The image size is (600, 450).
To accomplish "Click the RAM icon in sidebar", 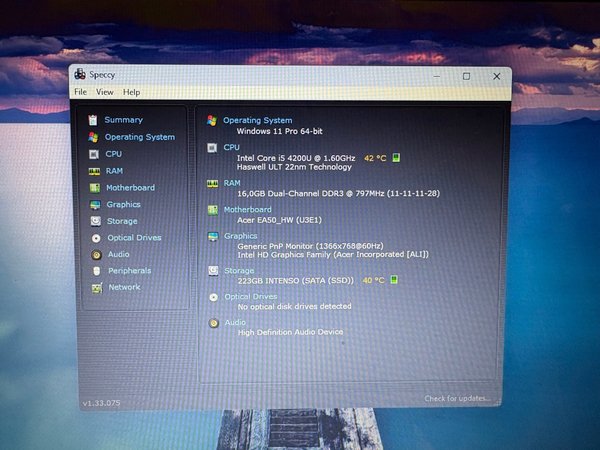I will (x=94, y=171).
